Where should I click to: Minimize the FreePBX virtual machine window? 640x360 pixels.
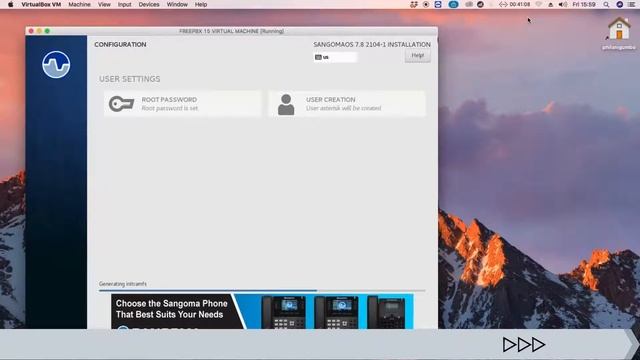point(39,31)
